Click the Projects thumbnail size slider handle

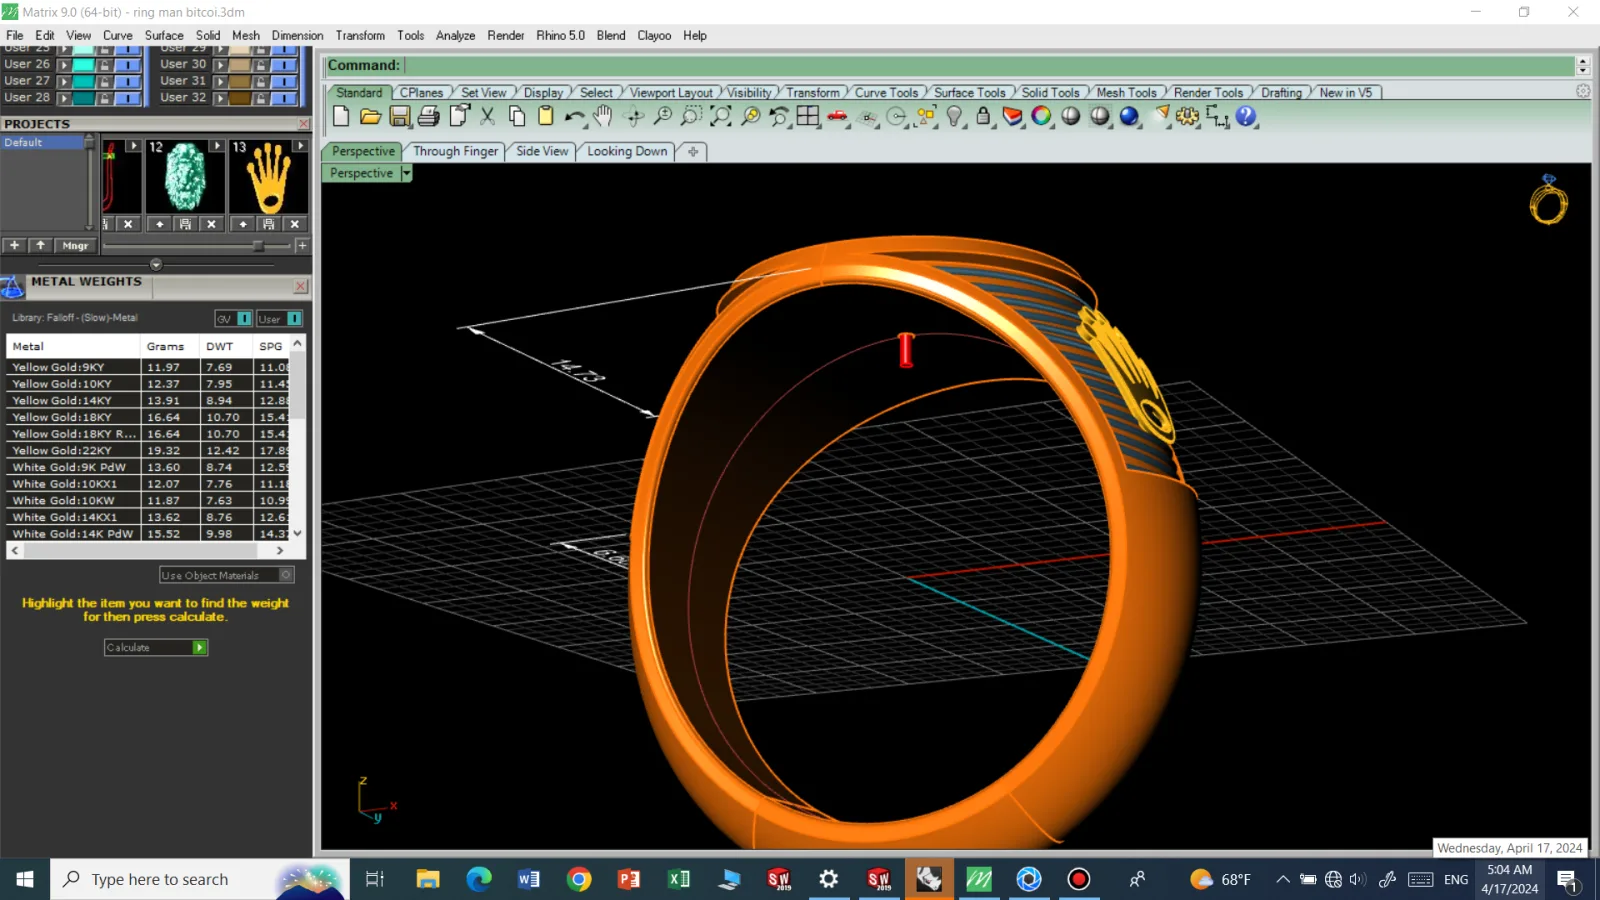(258, 245)
